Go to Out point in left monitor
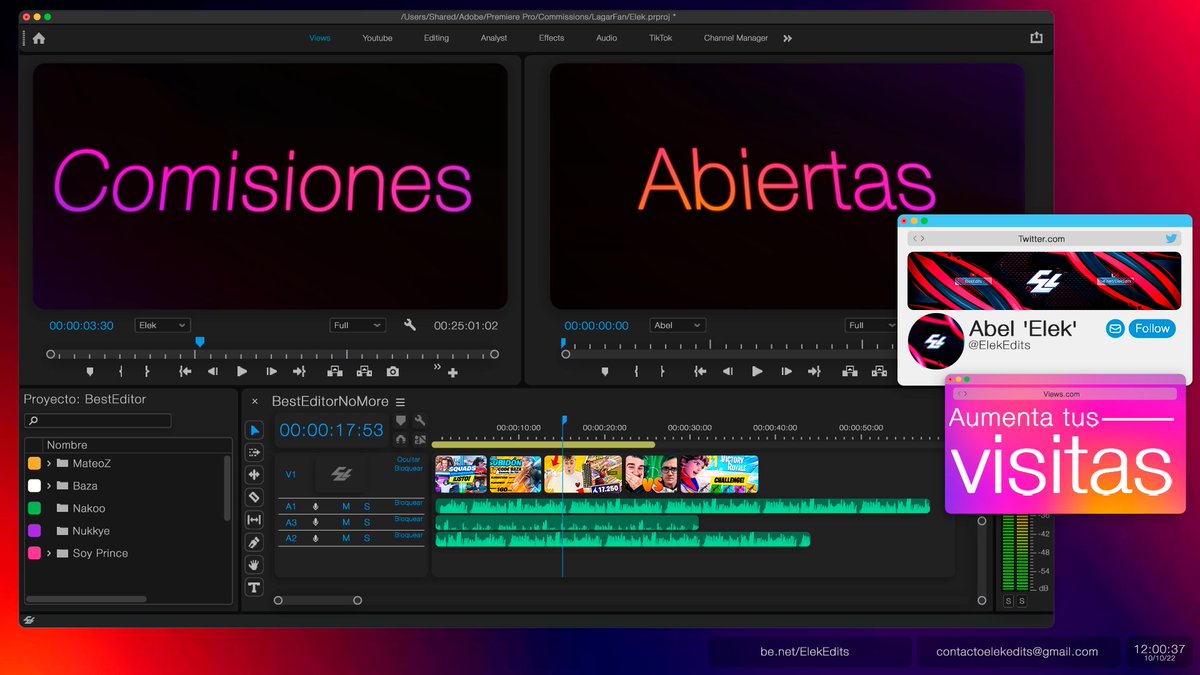 tap(299, 371)
